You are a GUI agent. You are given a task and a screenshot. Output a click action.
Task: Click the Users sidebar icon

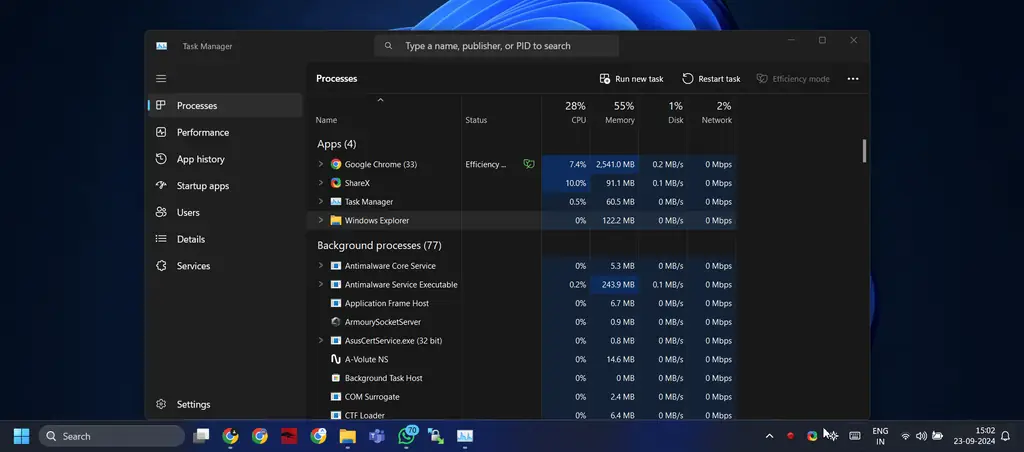coord(161,212)
